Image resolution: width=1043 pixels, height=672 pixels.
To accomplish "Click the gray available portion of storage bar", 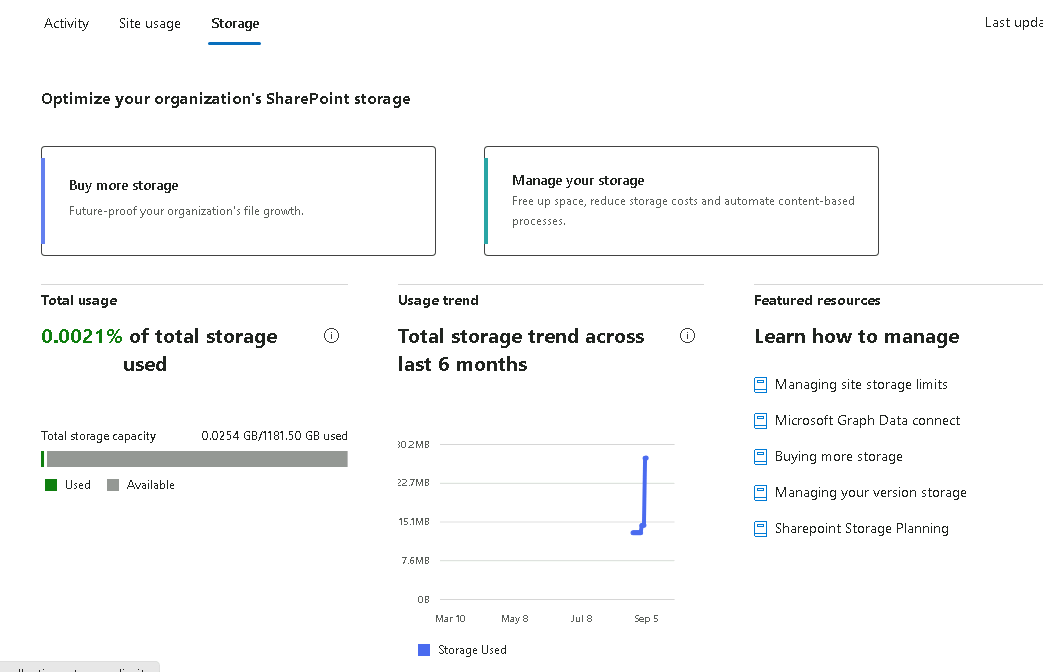I will 197,459.
